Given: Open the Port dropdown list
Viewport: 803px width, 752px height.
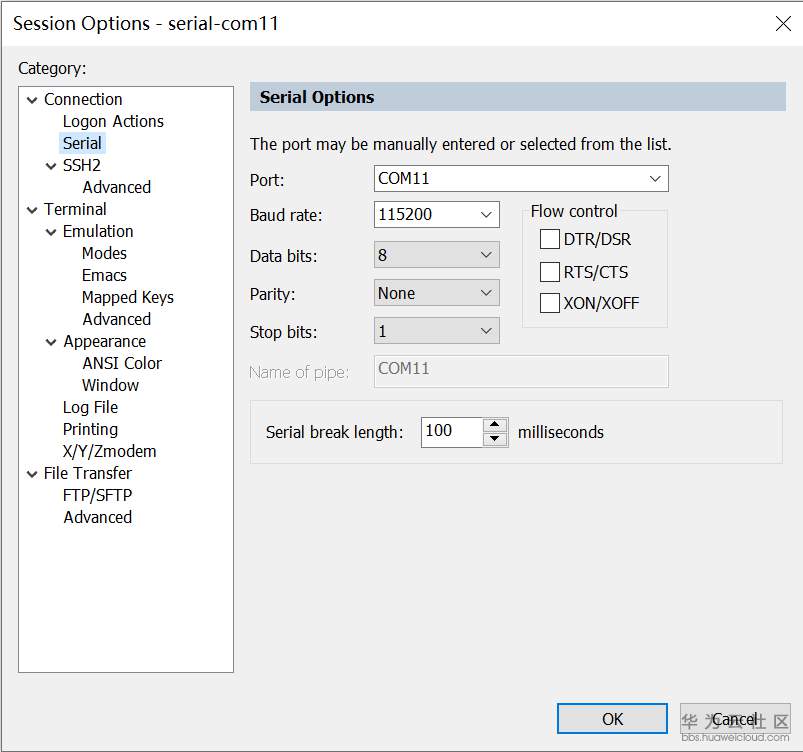Looking at the screenshot, I should 655,179.
